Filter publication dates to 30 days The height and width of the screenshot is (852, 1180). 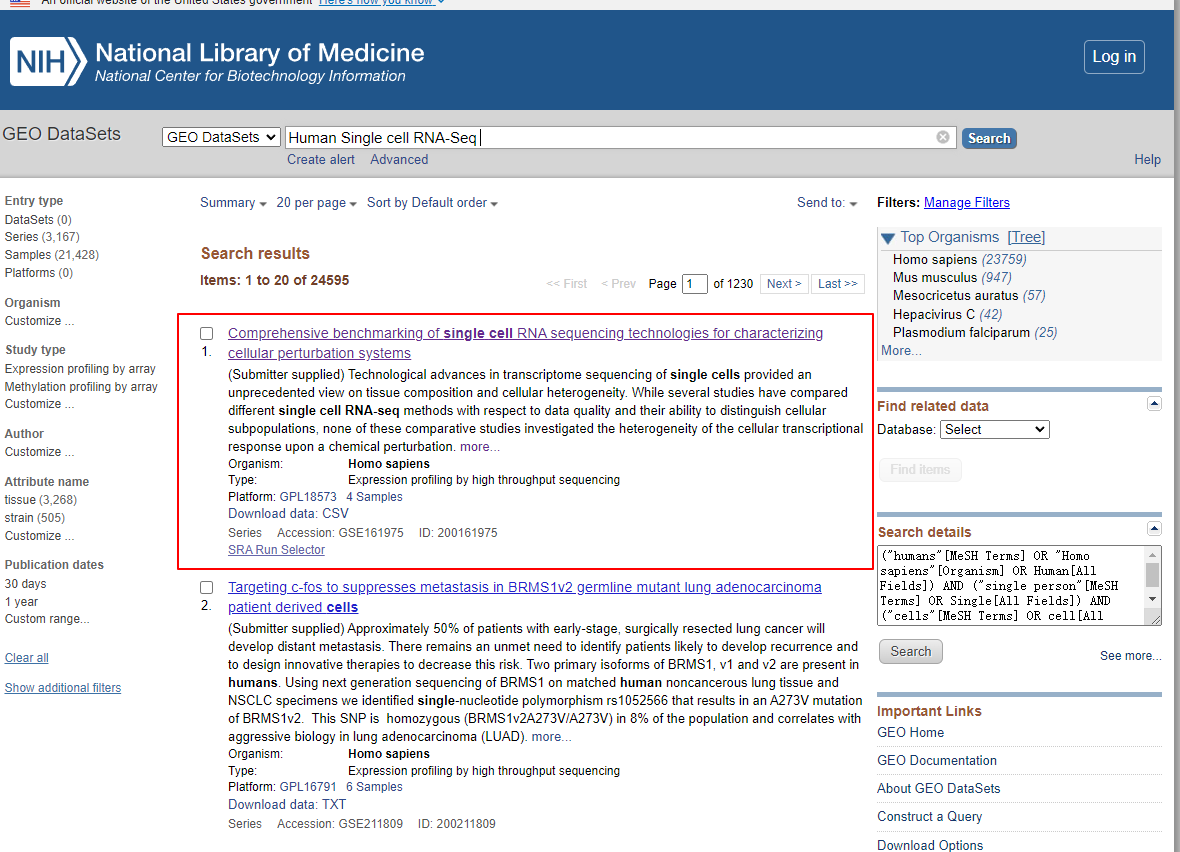26,584
